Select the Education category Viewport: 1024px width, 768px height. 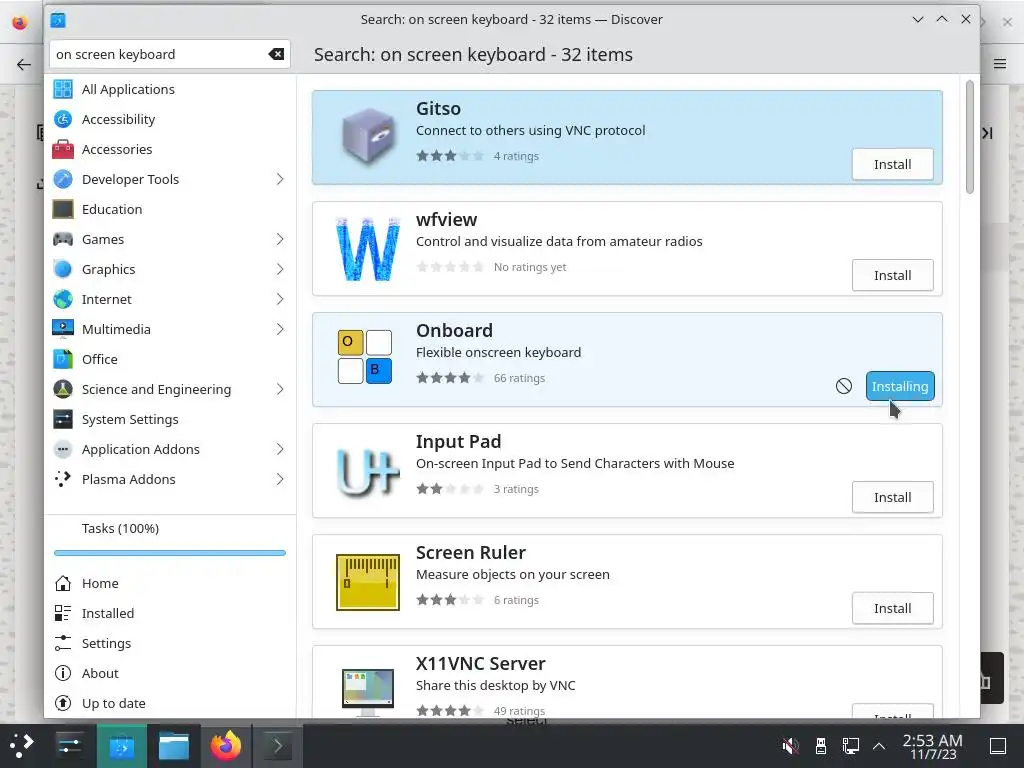pos(170,210)
